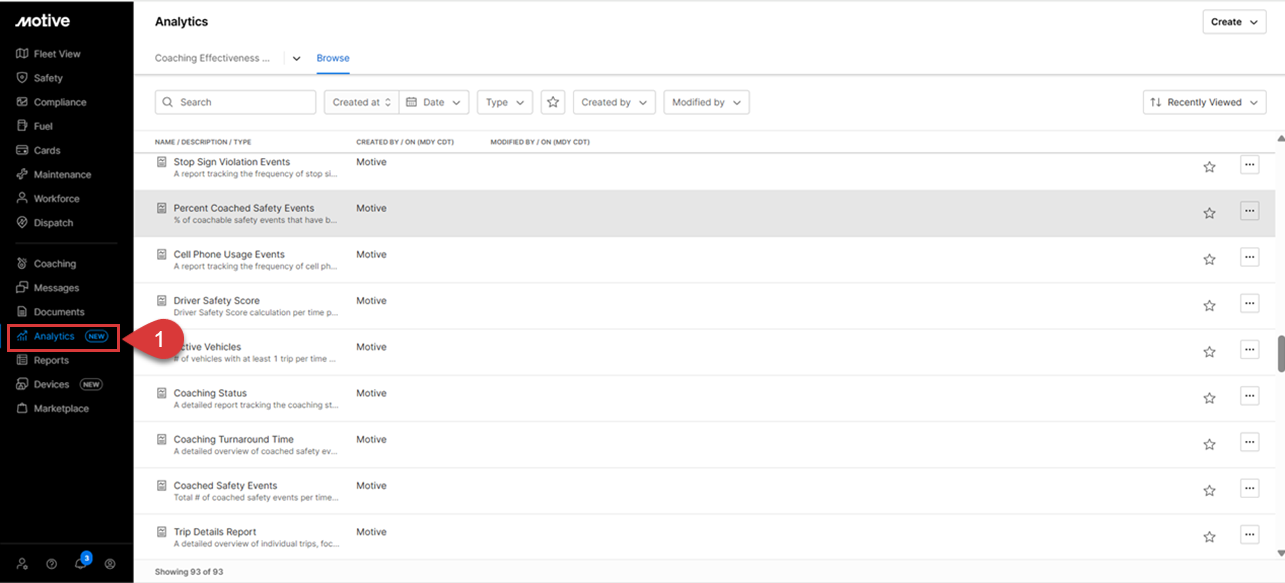Expand the Type filter dropdown
1285x583 pixels.
click(x=504, y=102)
